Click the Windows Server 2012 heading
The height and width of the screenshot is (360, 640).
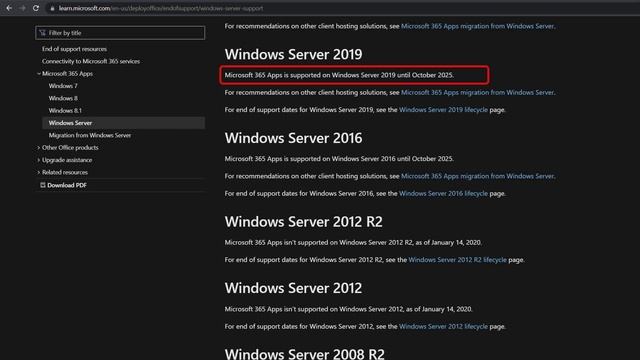(293, 288)
